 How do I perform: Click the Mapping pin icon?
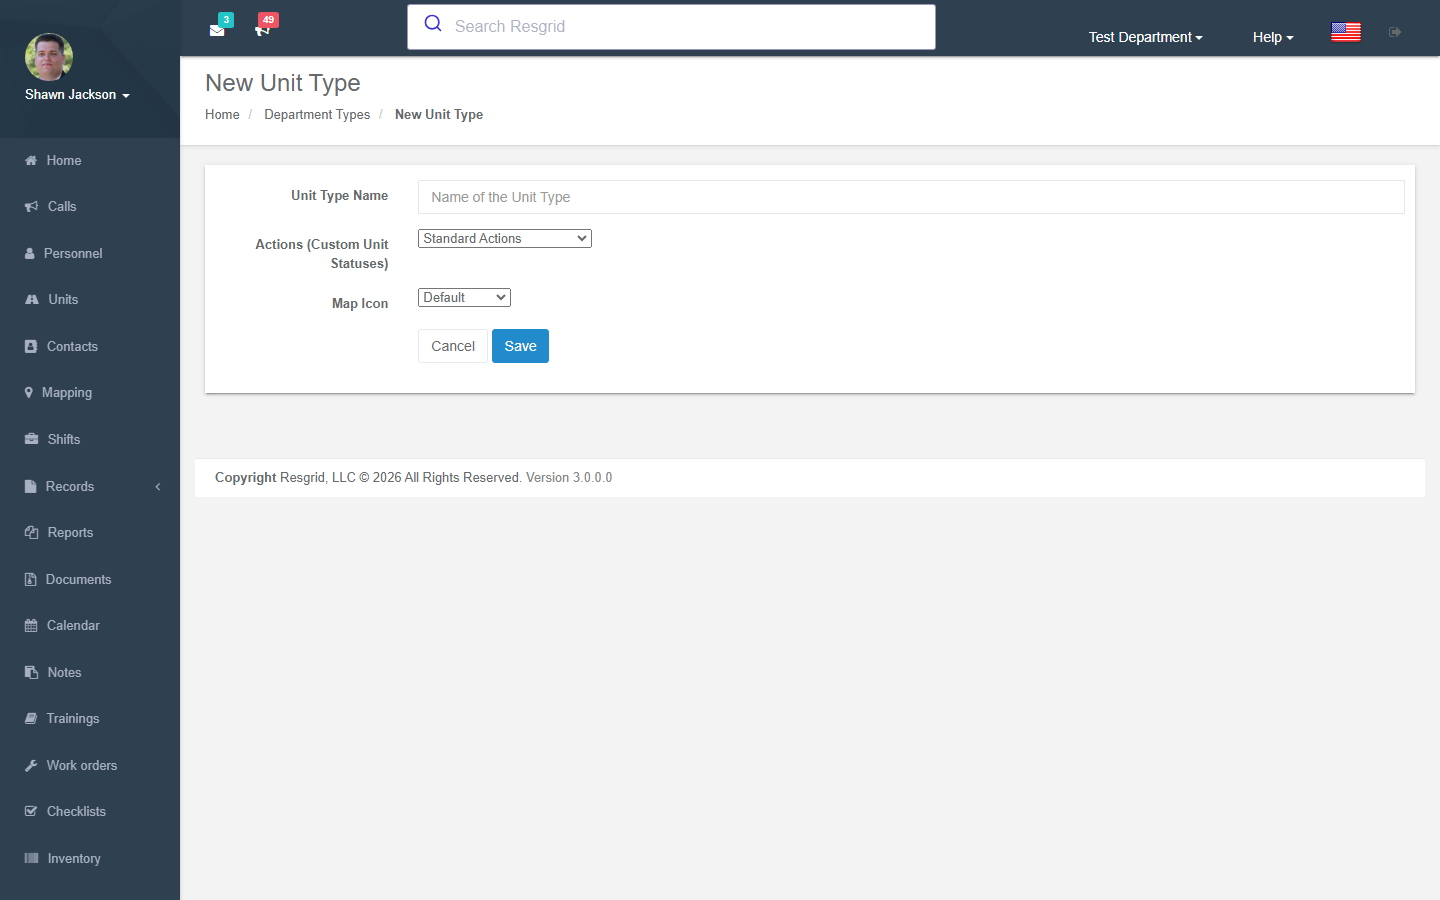[28, 393]
